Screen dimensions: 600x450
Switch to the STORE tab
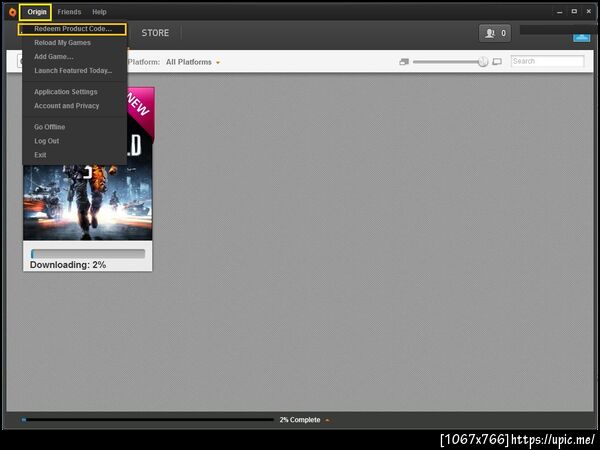point(155,33)
